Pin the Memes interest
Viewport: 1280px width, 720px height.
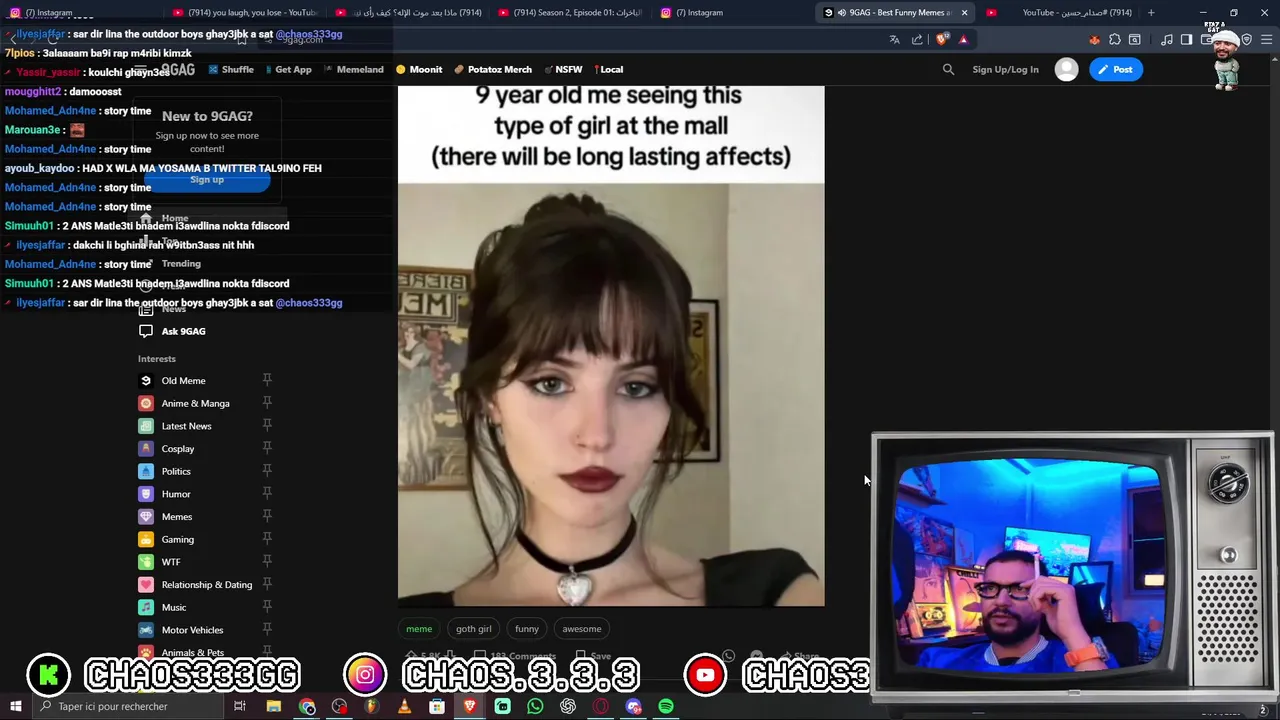[267, 516]
